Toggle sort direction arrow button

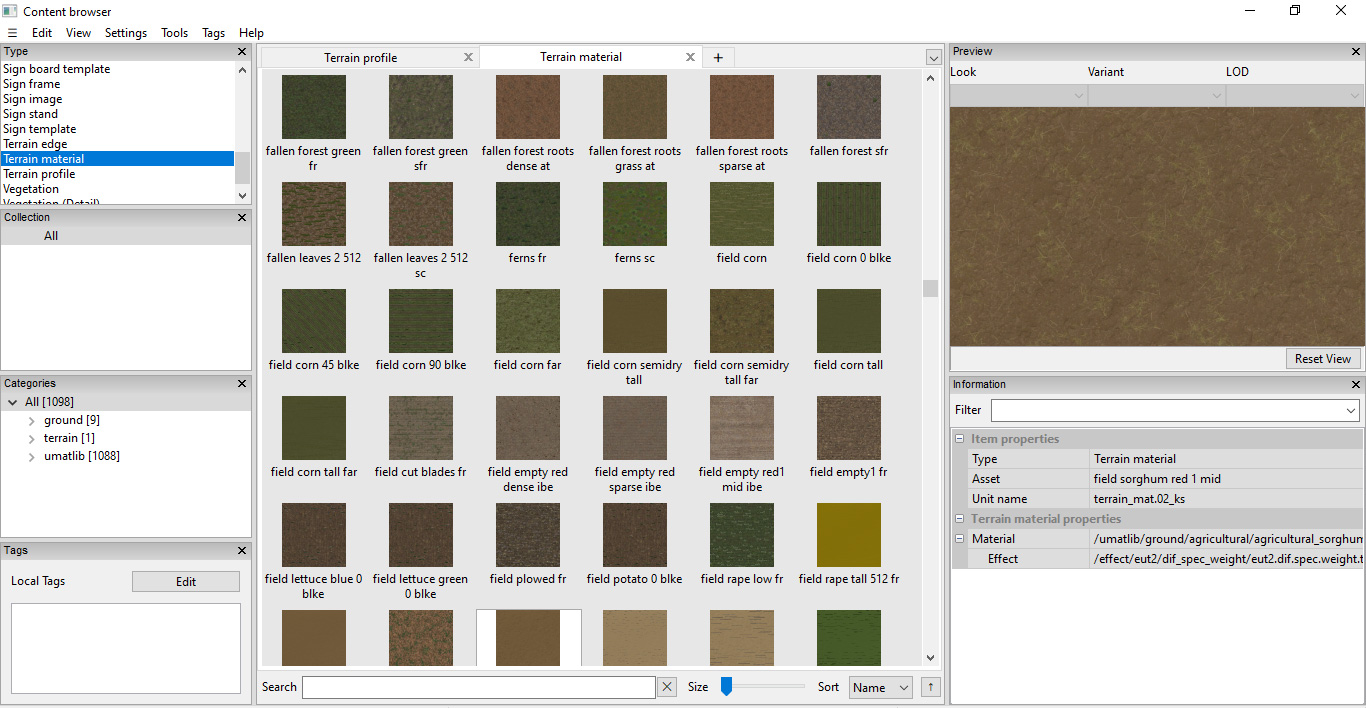click(930, 687)
